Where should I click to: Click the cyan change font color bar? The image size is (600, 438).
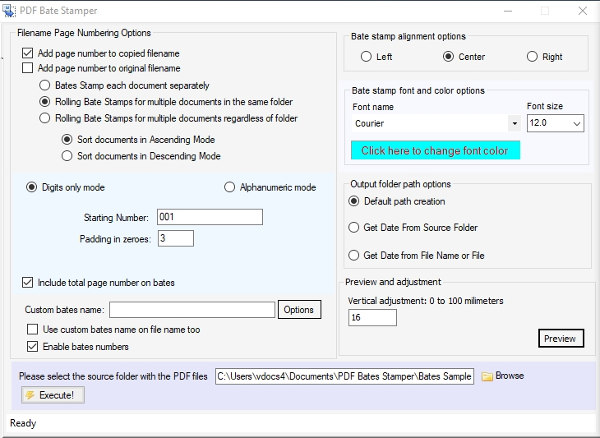tap(435, 151)
